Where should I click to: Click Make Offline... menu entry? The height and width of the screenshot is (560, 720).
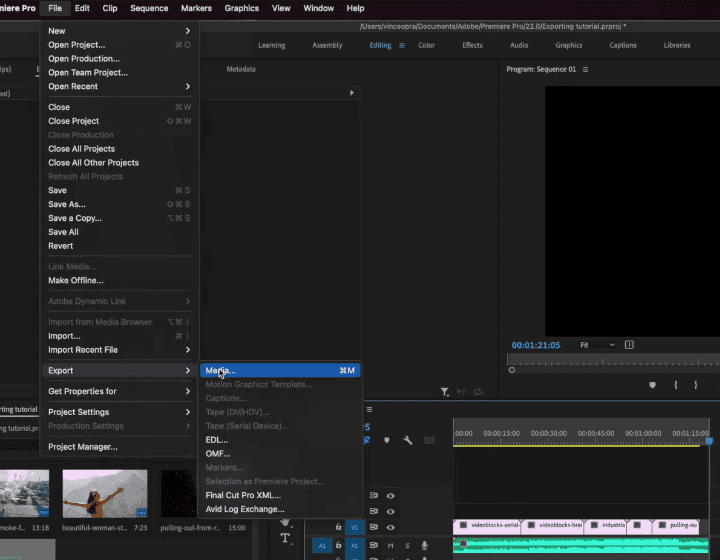pos(118,280)
